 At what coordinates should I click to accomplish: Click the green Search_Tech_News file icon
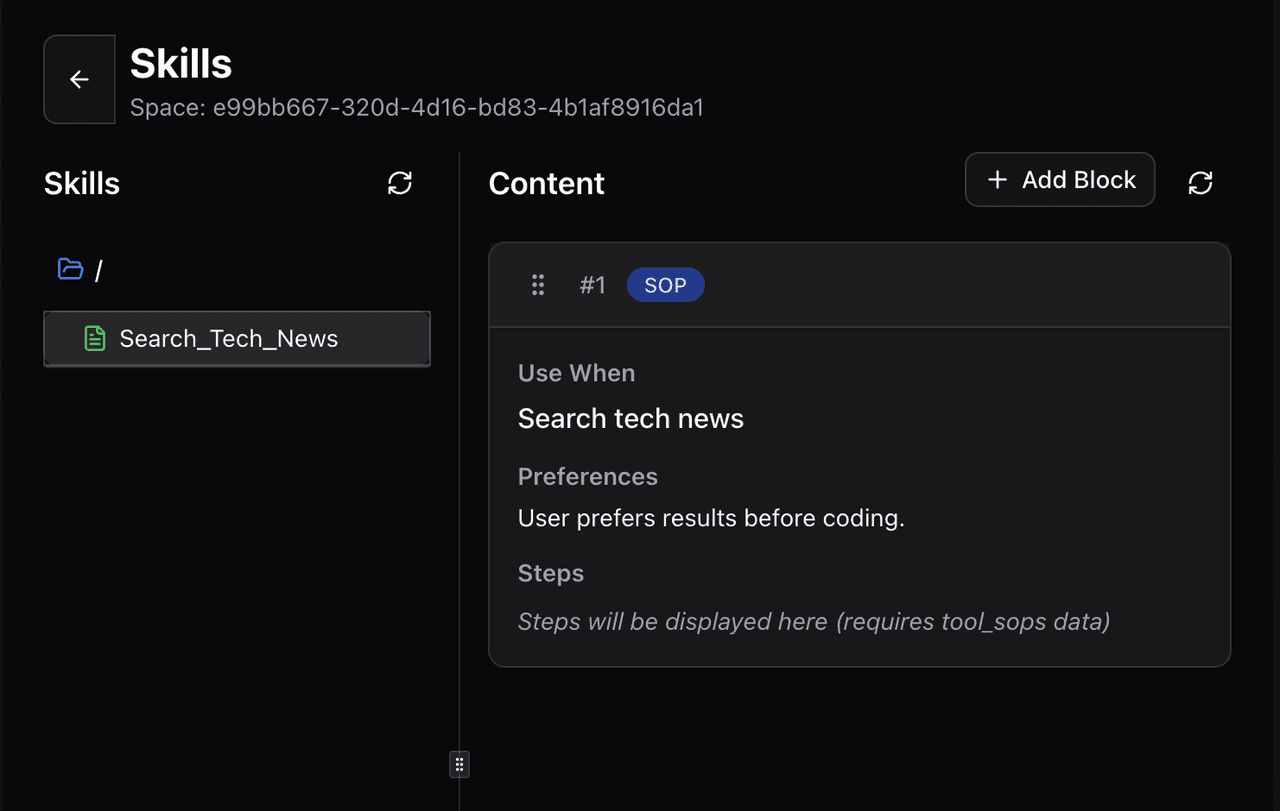(95, 339)
